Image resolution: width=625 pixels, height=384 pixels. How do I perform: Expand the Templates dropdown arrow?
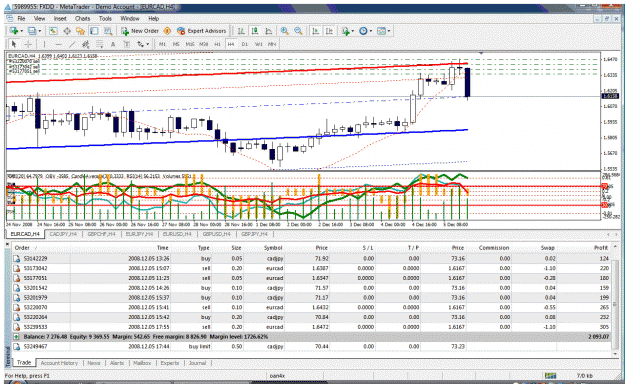(x=389, y=31)
